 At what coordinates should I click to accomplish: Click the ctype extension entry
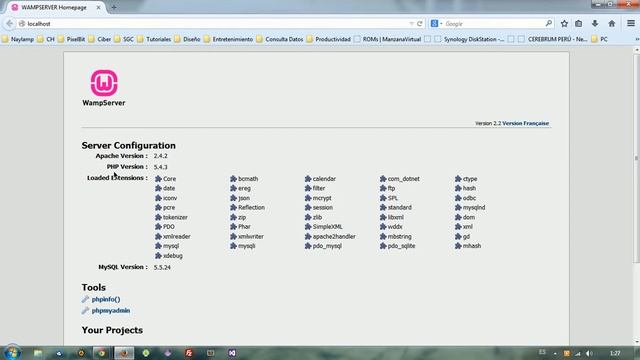coord(466,179)
